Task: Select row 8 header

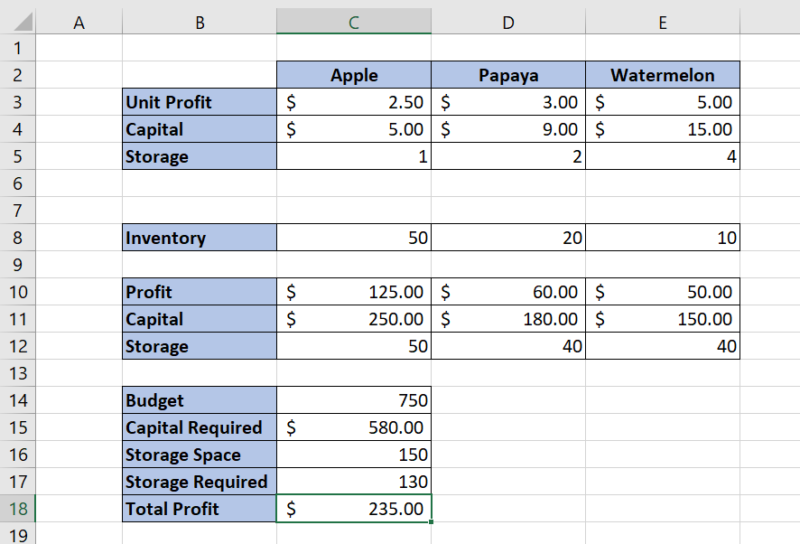Action: tap(17, 238)
